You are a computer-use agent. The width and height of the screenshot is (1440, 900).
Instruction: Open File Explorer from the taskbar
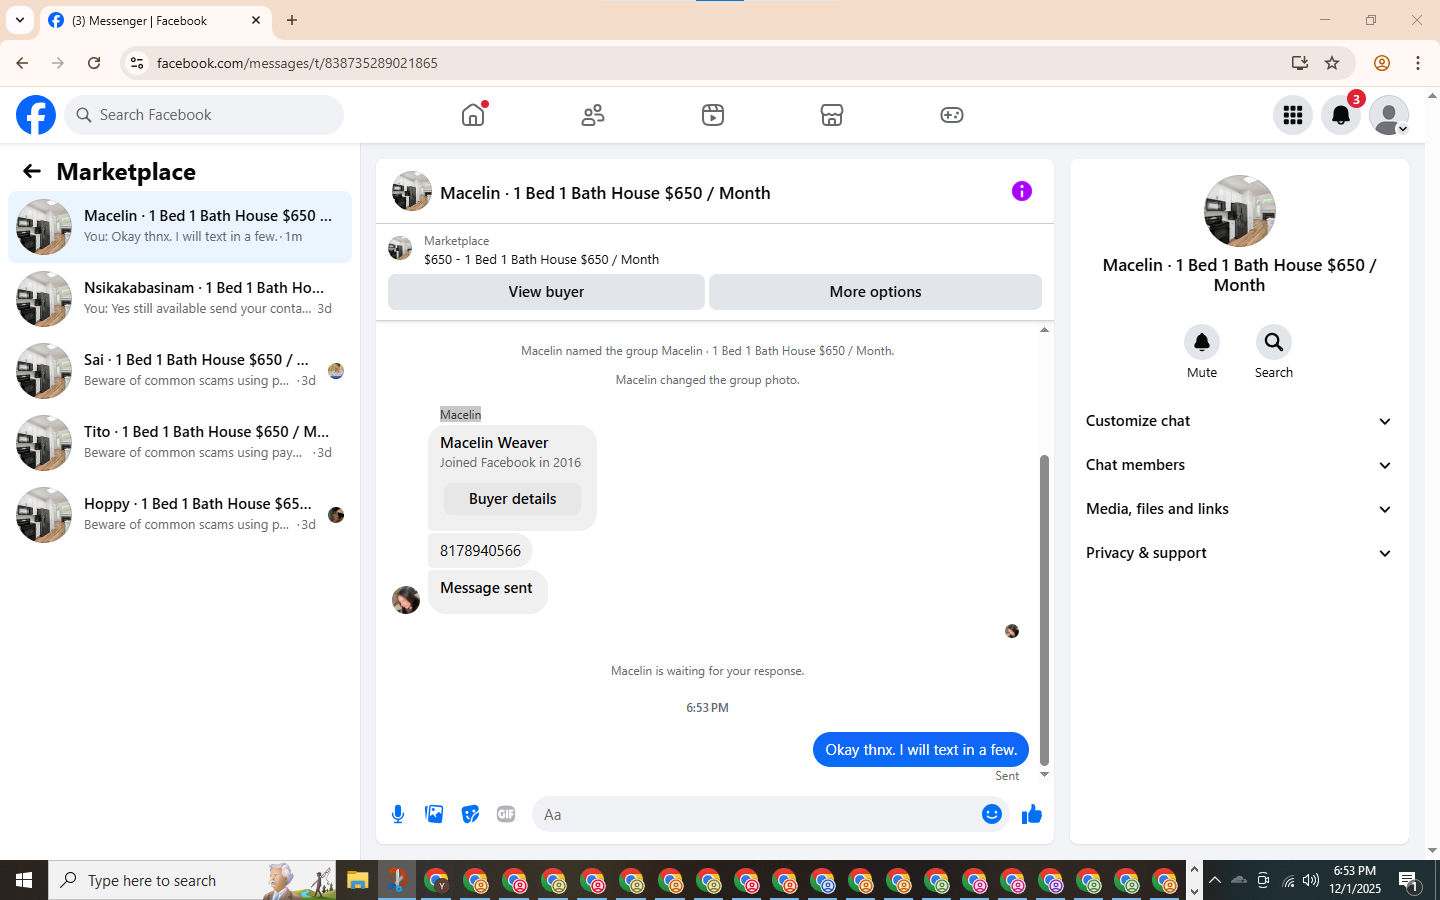(358, 880)
